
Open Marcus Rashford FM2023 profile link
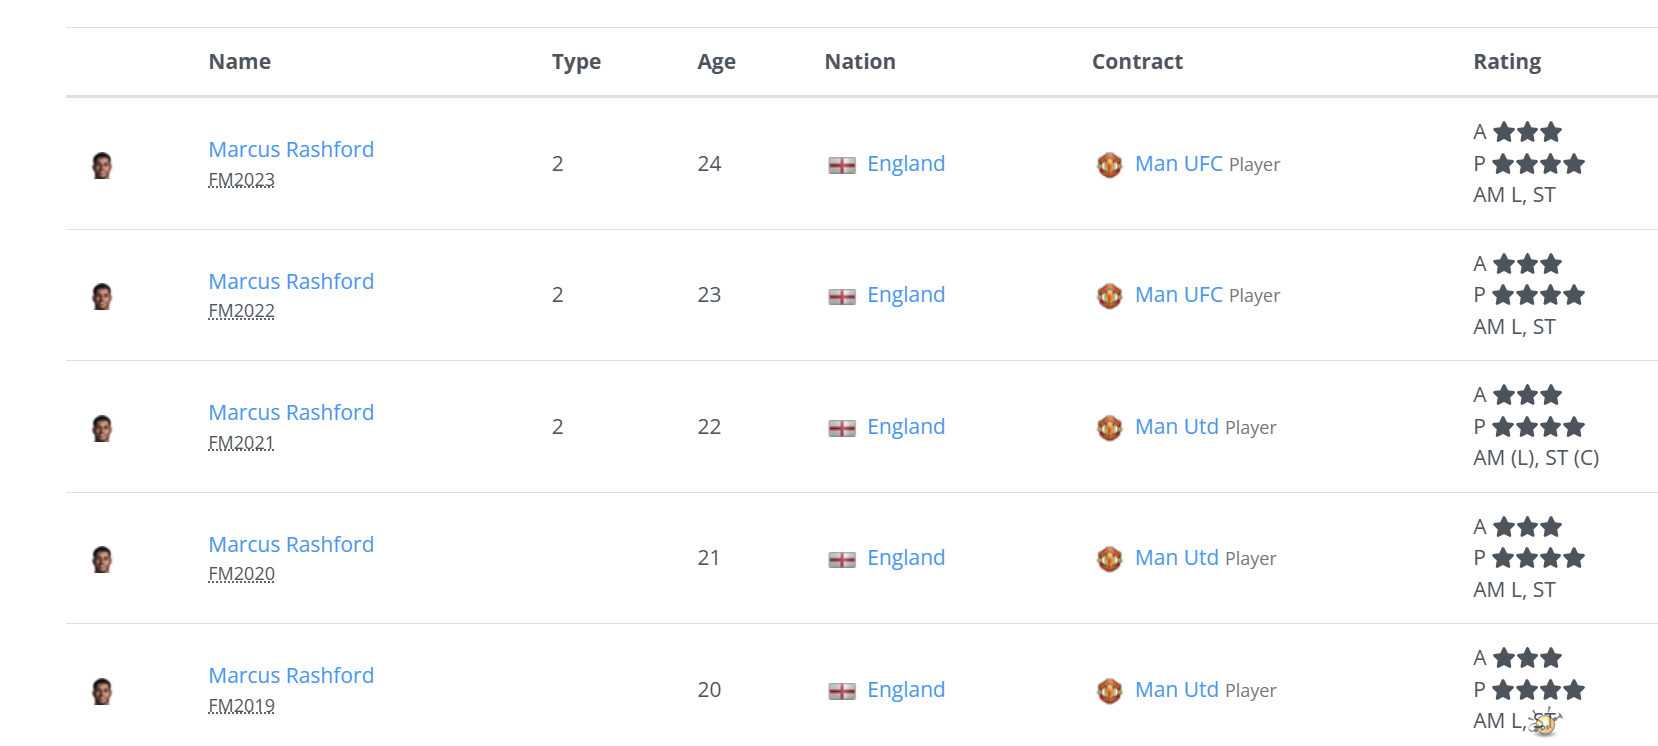tap(291, 149)
